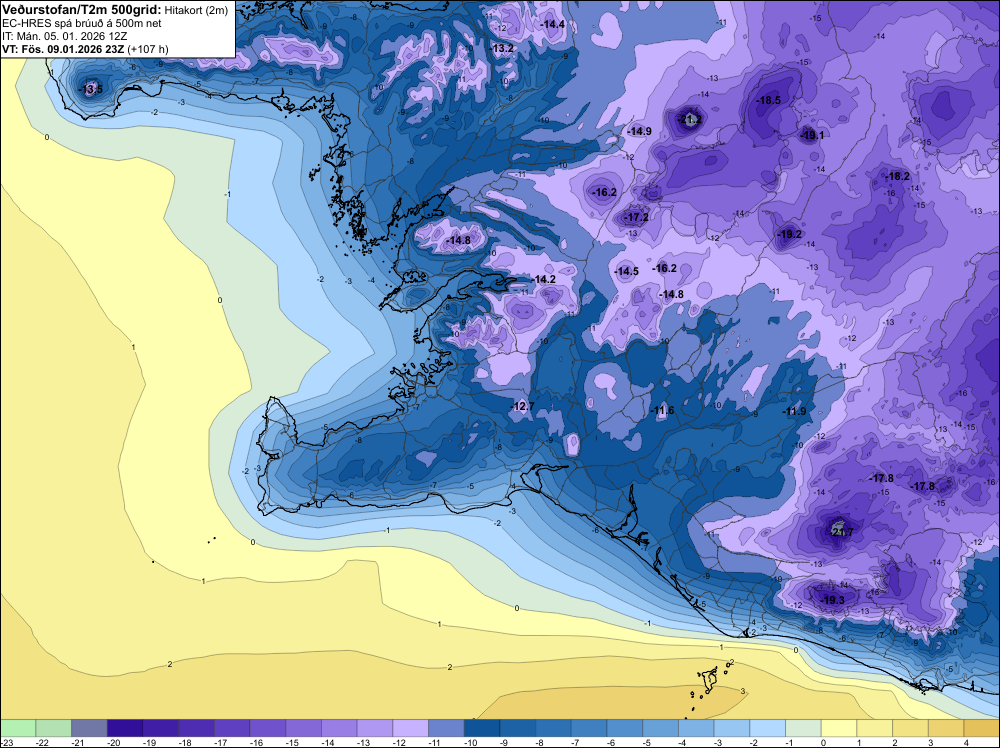Click the -17.2 temperature label

click(636, 217)
